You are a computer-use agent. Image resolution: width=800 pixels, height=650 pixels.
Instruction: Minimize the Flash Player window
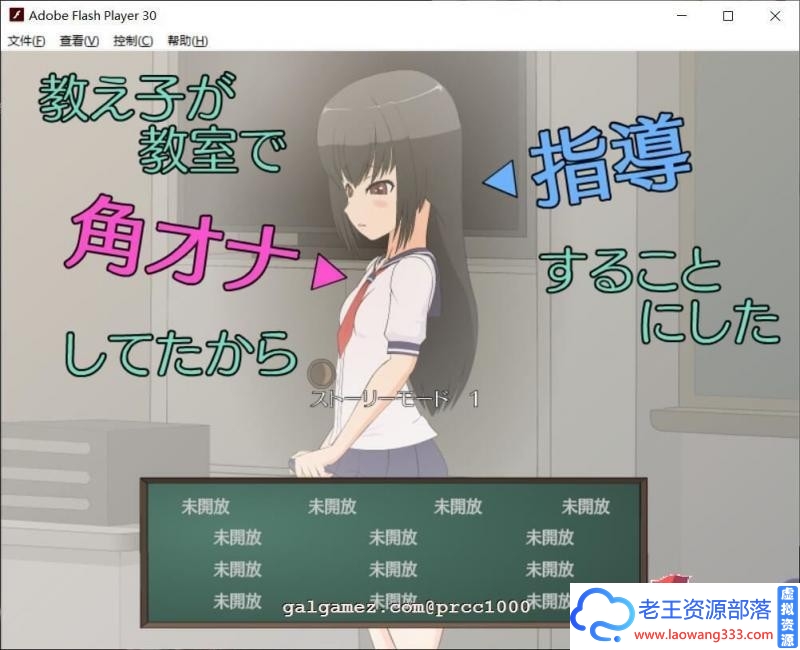(x=682, y=16)
